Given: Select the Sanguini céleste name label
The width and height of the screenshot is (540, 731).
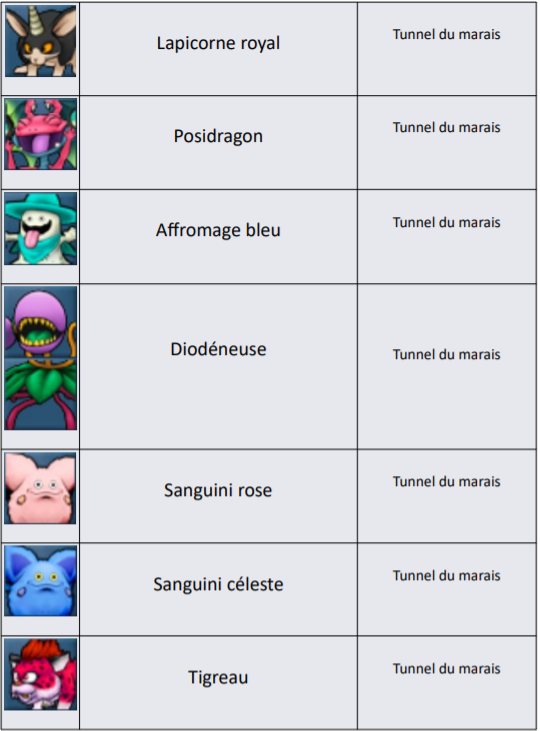Looking at the screenshot, I should pos(218,584).
